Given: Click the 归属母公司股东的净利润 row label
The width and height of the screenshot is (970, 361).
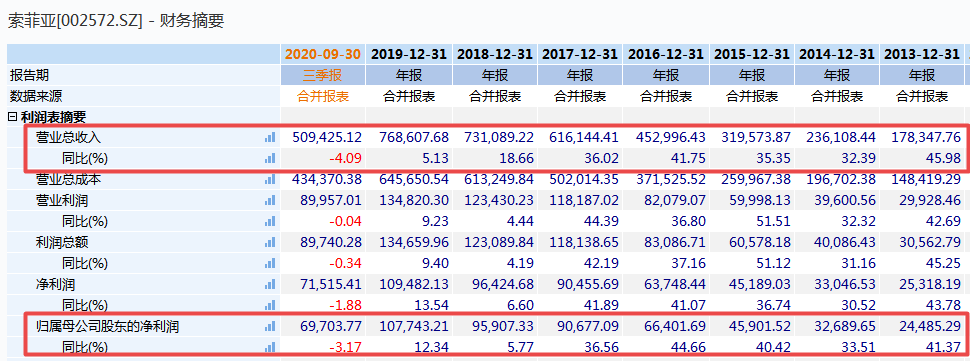Looking at the screenshot, I should pyautogui.click(x=108, y=326).
